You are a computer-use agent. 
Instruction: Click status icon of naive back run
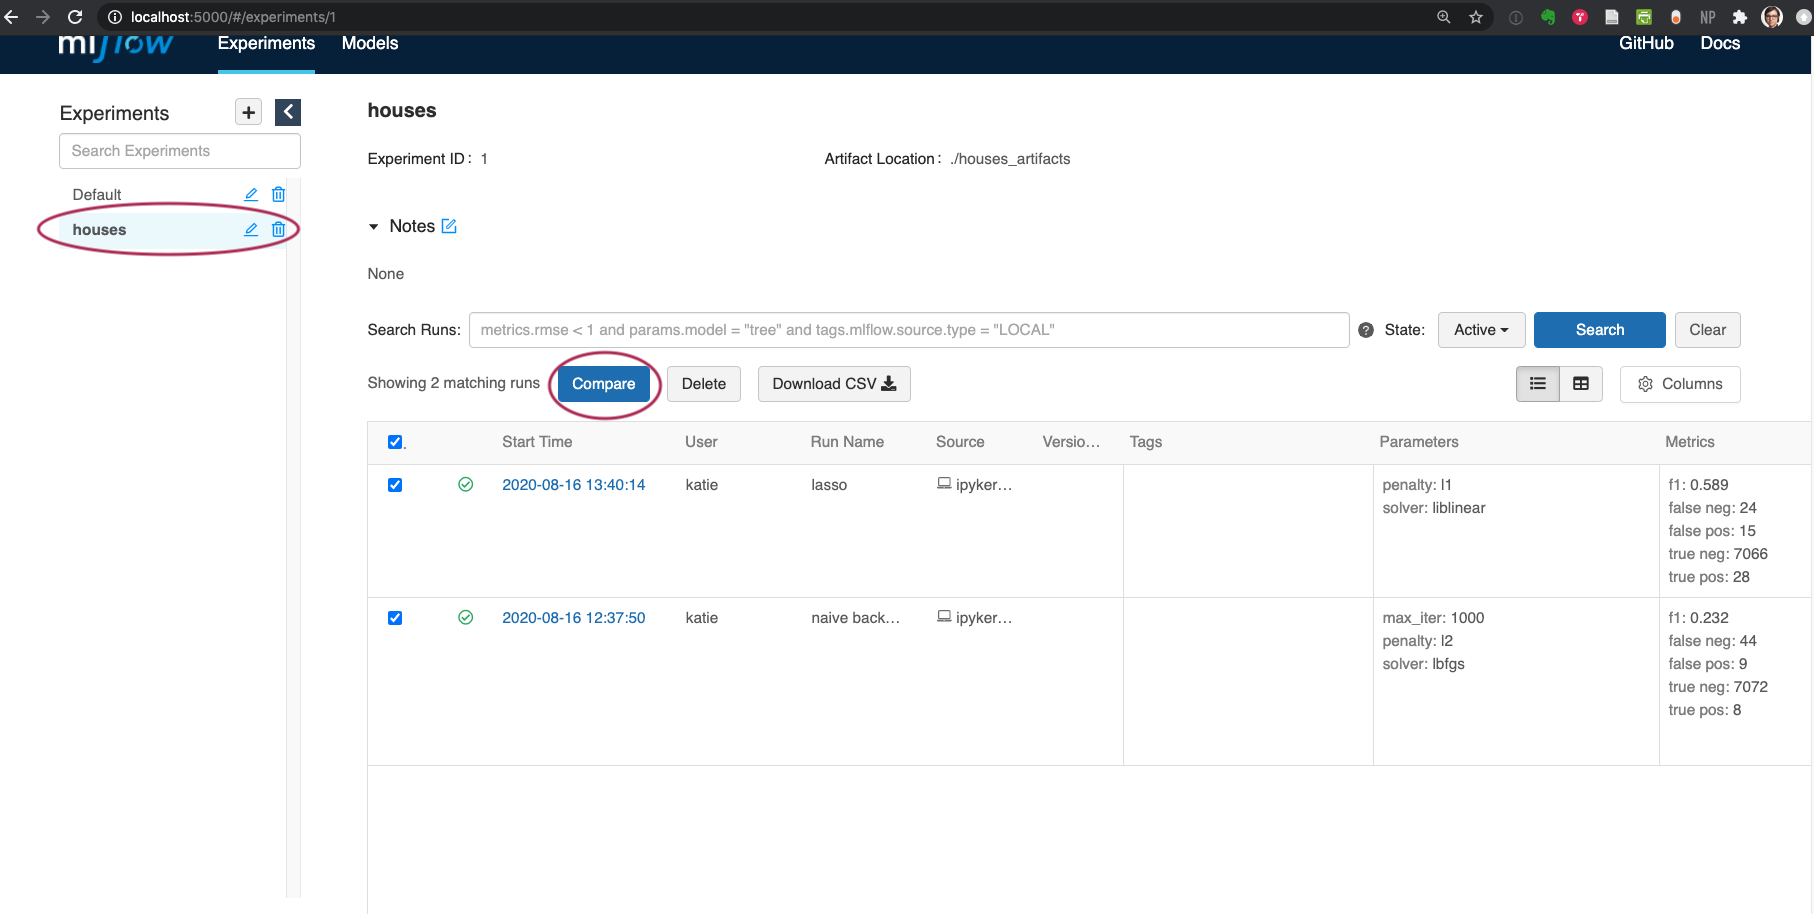pos(466,618)
